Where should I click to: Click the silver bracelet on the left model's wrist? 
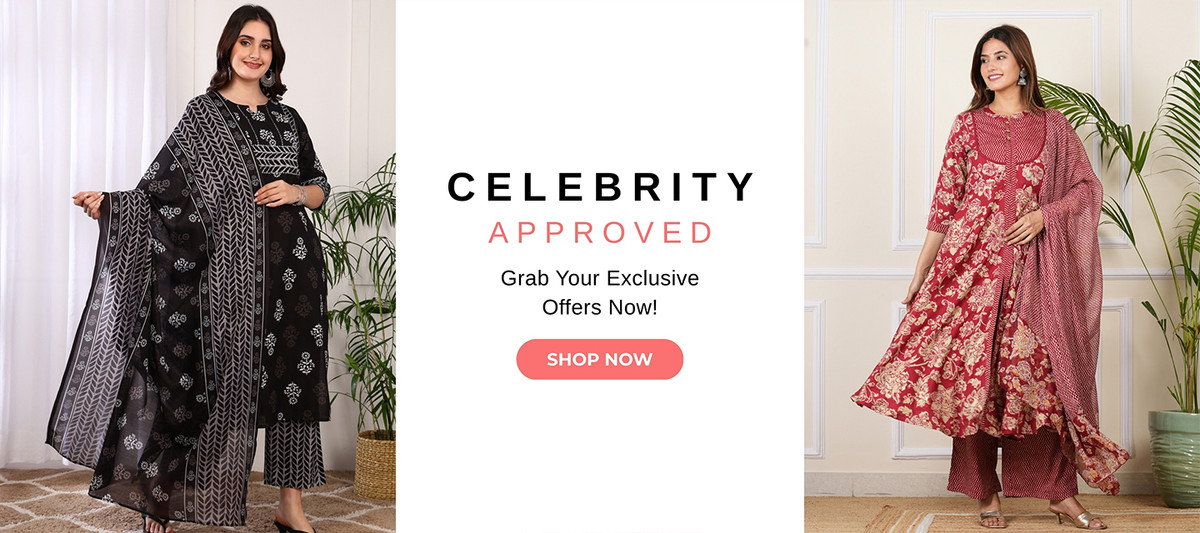(x=300, y=194)
